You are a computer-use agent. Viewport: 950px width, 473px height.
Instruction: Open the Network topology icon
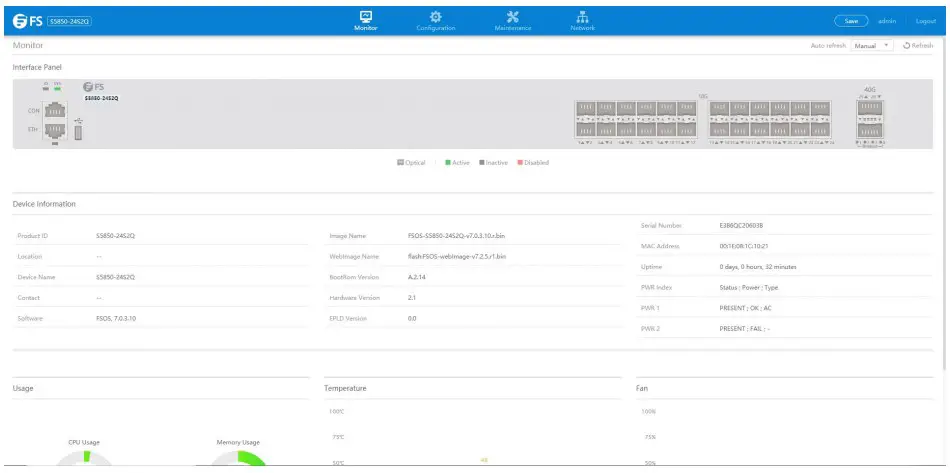tap(583, 16)
